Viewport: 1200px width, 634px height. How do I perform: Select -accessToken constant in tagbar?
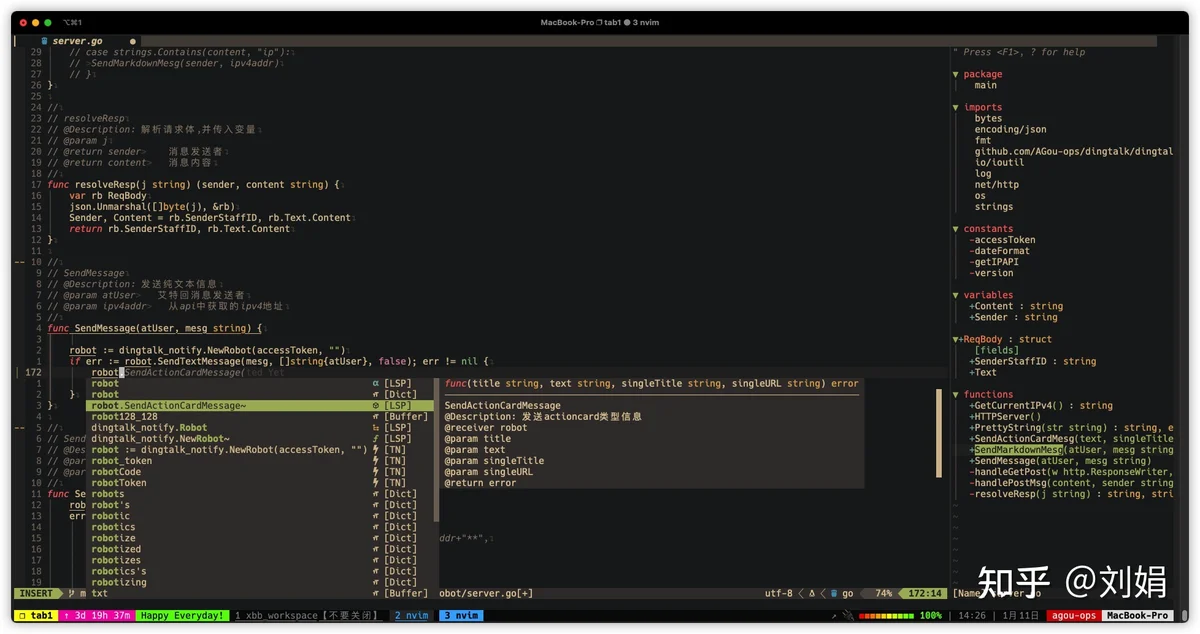pyautogui.click(x=1002, y=240)
